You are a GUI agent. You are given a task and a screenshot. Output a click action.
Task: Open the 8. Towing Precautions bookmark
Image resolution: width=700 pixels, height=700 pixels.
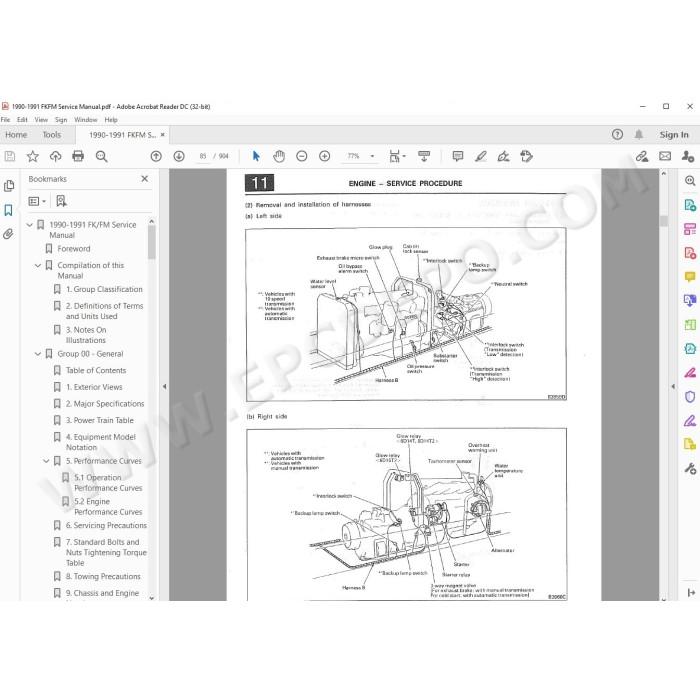pos(103,577)
